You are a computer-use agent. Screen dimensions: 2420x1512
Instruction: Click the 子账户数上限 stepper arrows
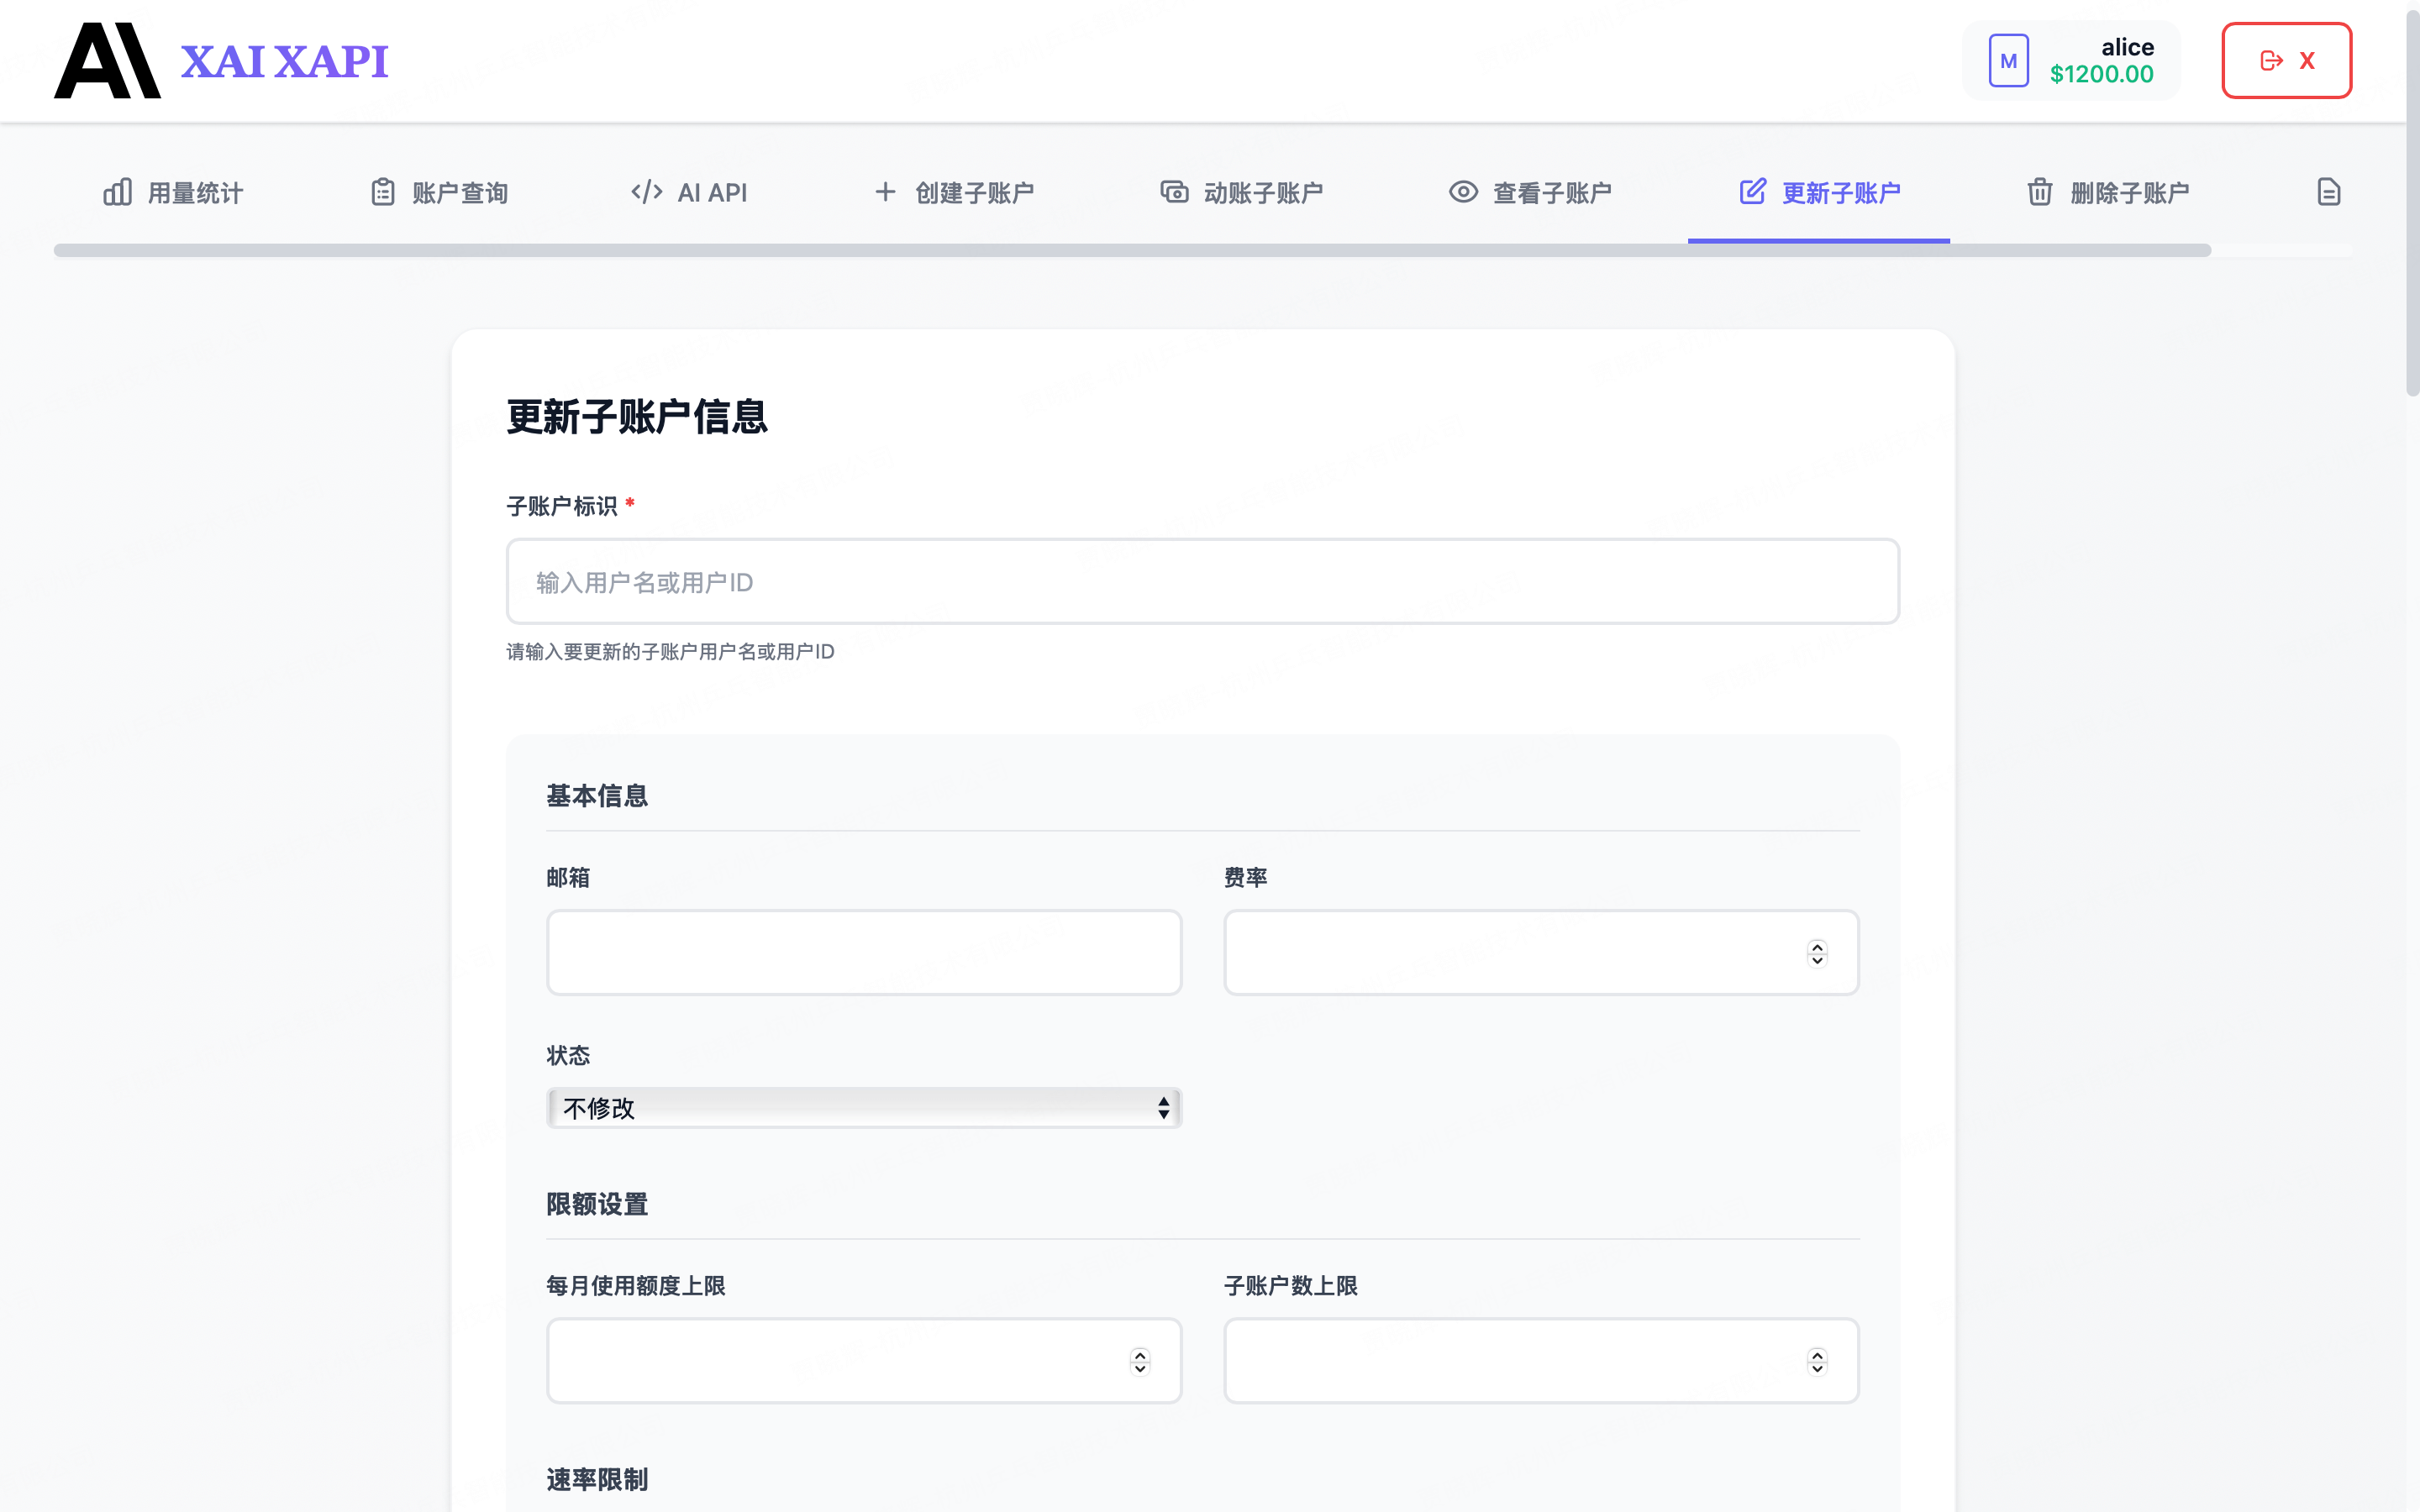coord(1817,1361)
